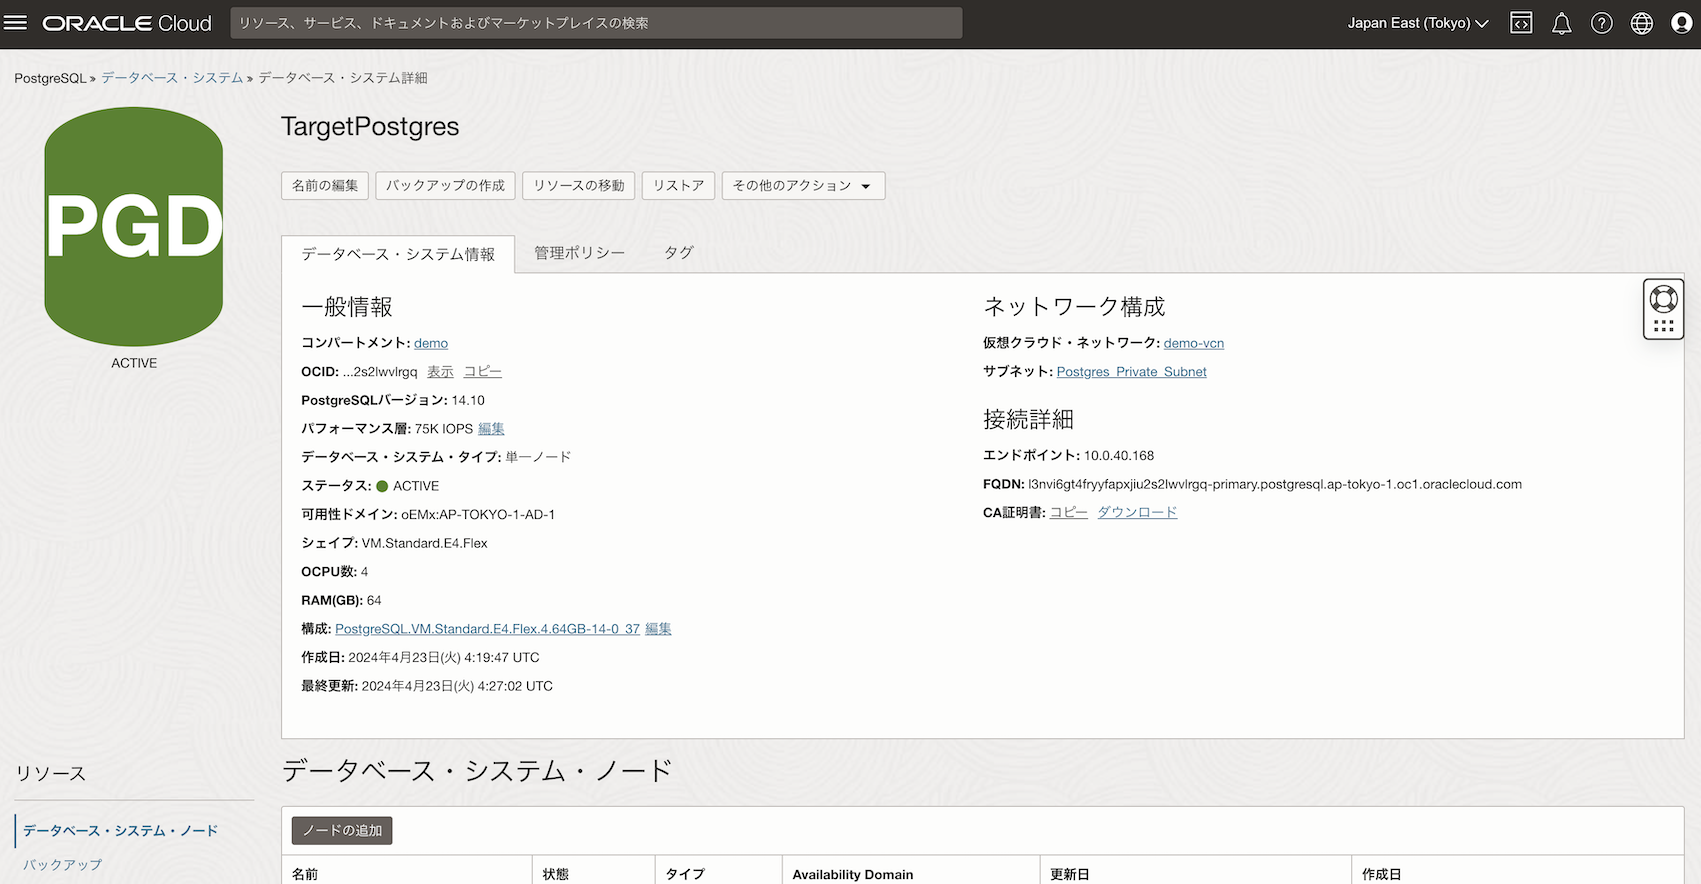The image size is (1701, 884).
Task: Click the FQDN hostname text
Action: [x=1275, y=484]
